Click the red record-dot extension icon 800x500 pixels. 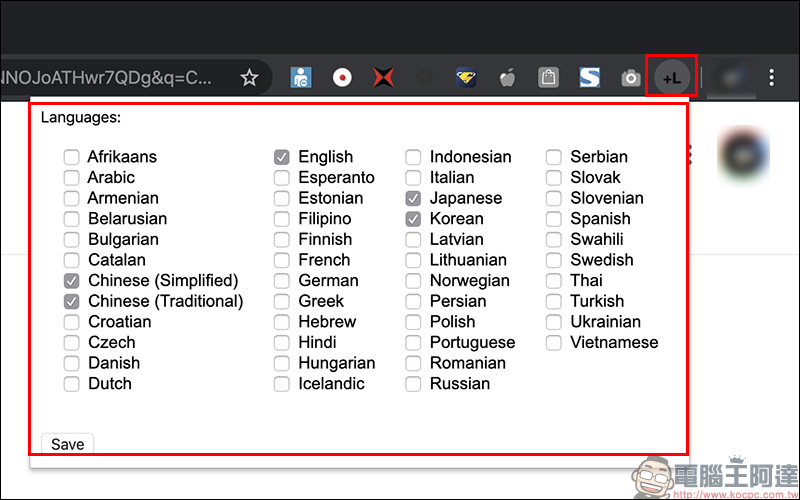point(342,77)
